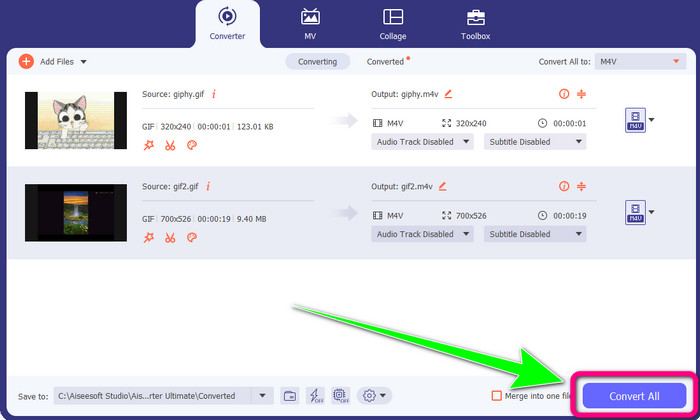Toggle the lightning acceleration icon
The height and width of the screenshot is (420, 700).
[x=315, y=395]
